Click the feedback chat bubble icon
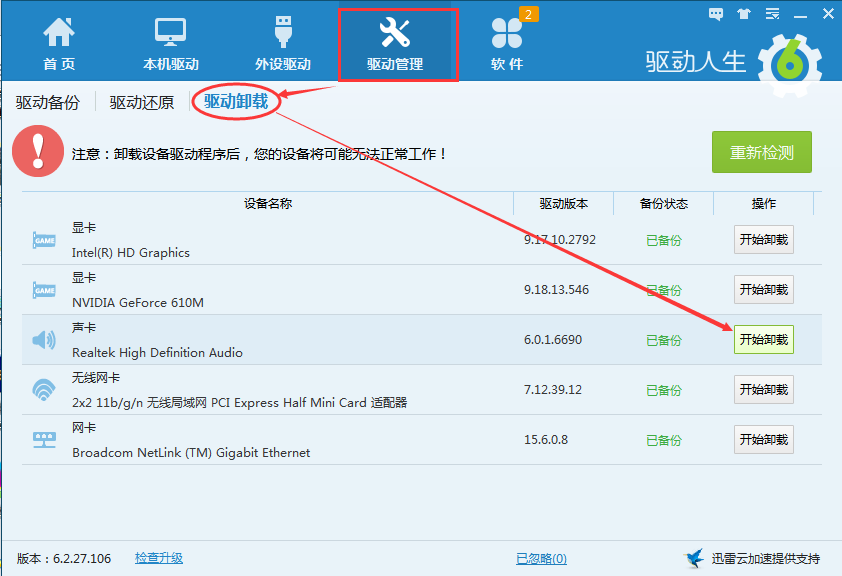 point(716,14)
